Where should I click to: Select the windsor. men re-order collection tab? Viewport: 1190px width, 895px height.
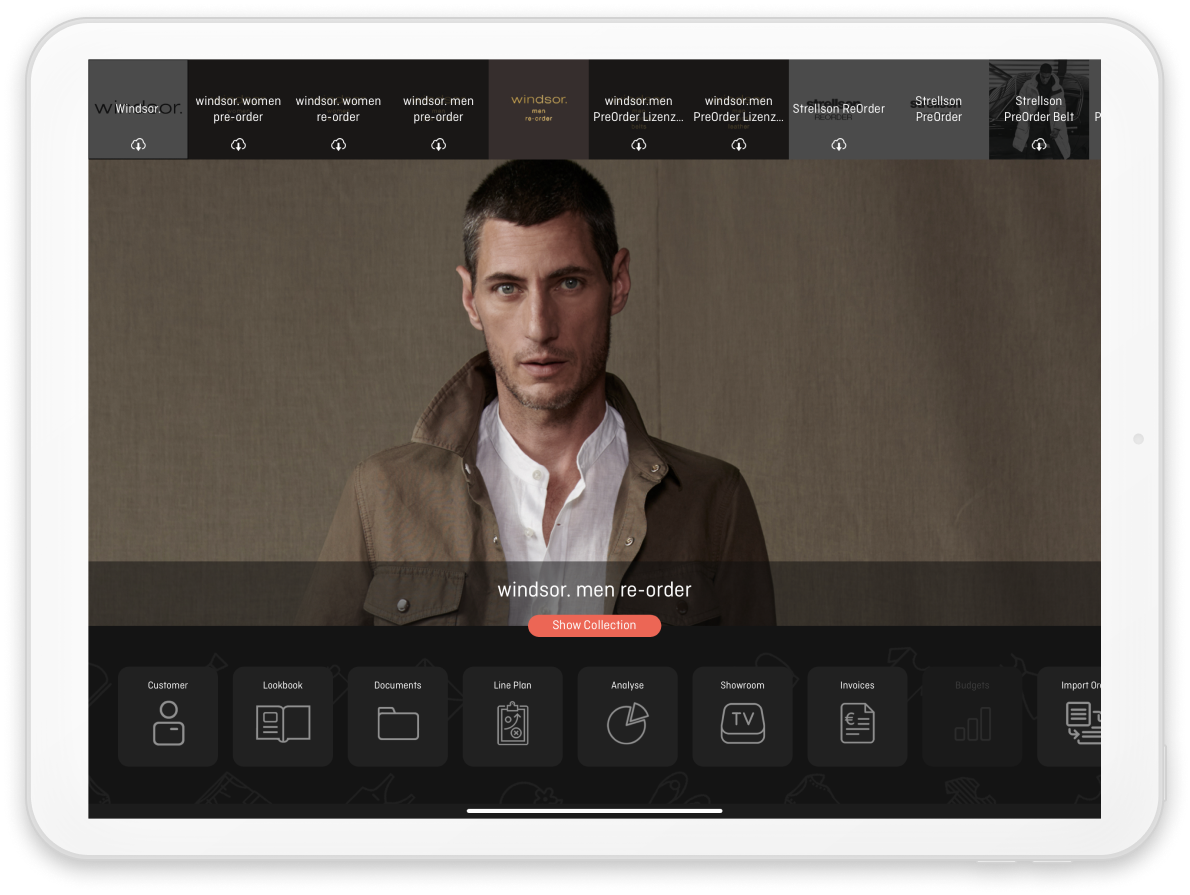tap(539, 109)
